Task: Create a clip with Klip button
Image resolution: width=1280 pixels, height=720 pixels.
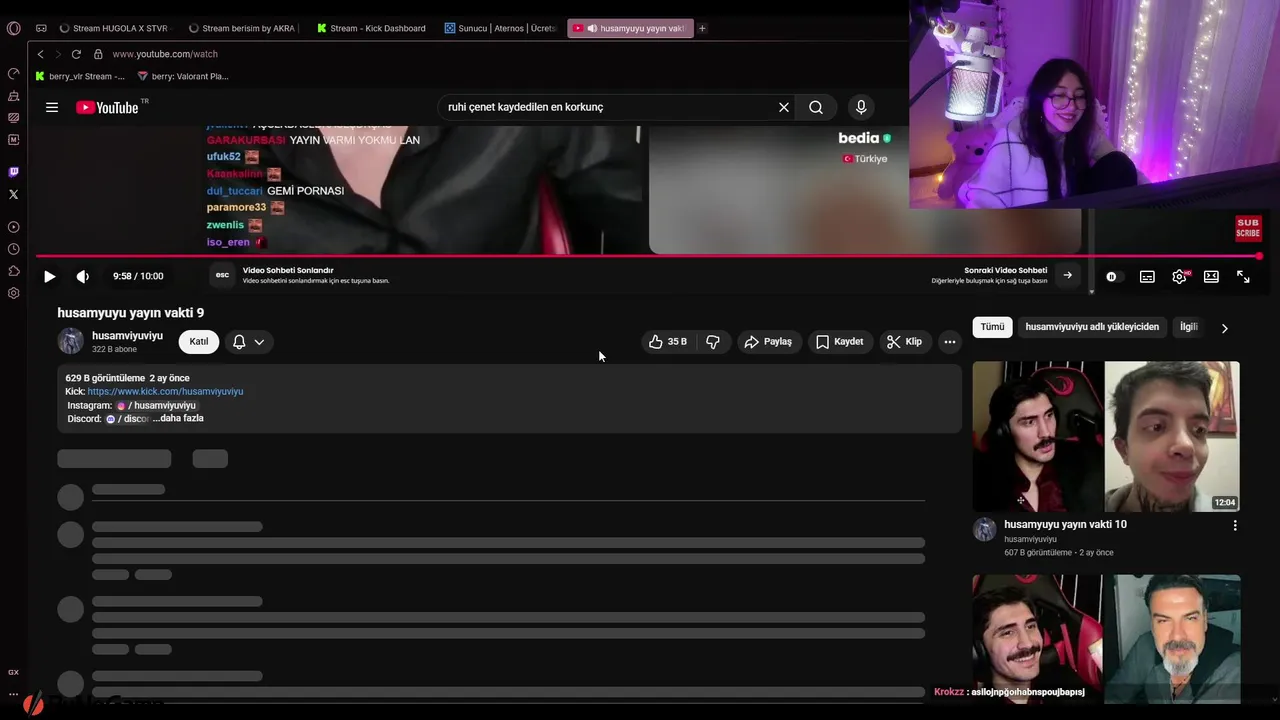Action: click(905, 342)
